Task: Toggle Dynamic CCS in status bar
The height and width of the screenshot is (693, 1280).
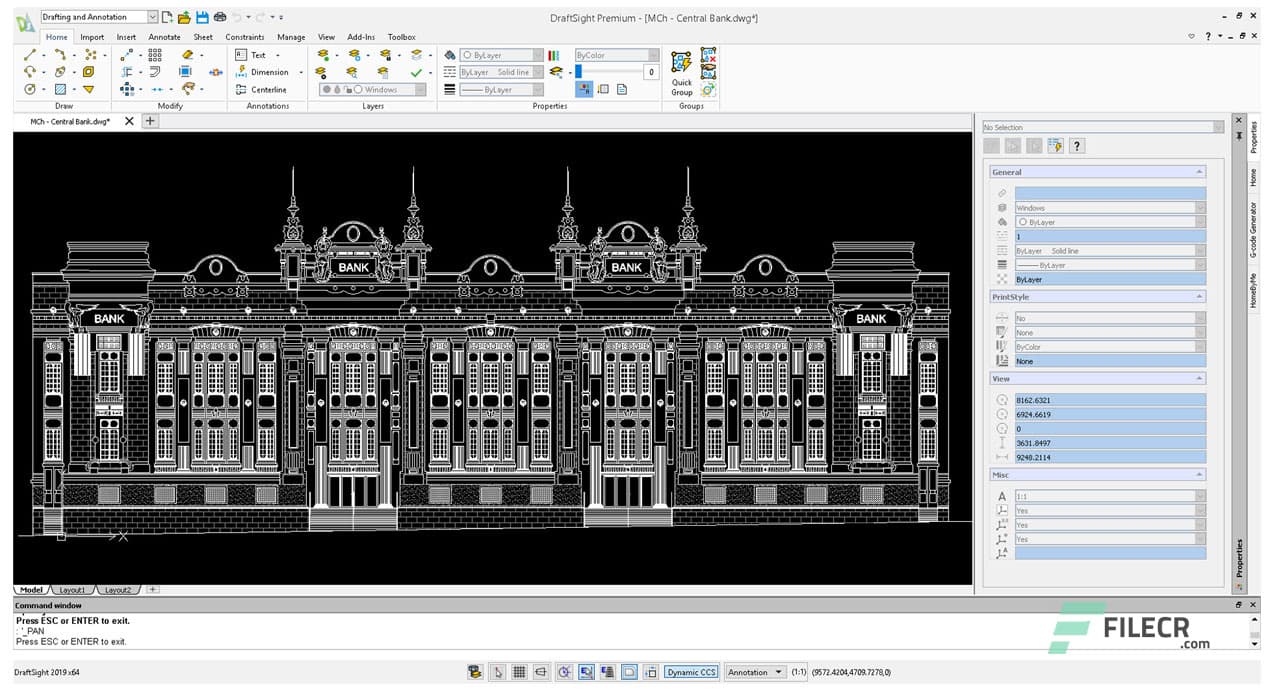Action: [x=691, y=672]
